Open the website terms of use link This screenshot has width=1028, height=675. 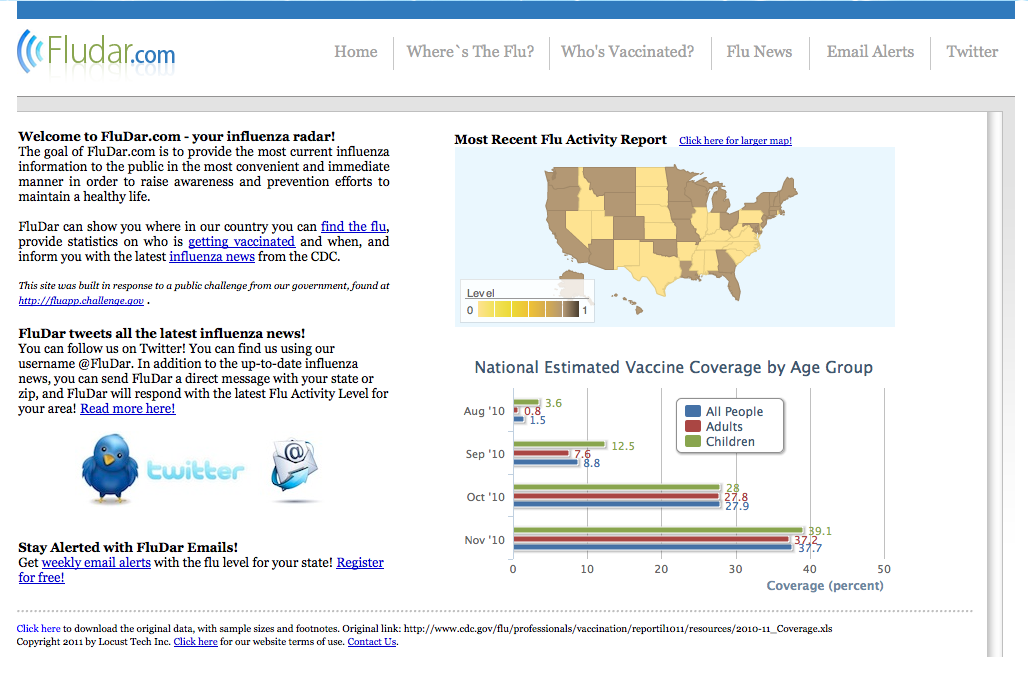click(x=195, y=642)
